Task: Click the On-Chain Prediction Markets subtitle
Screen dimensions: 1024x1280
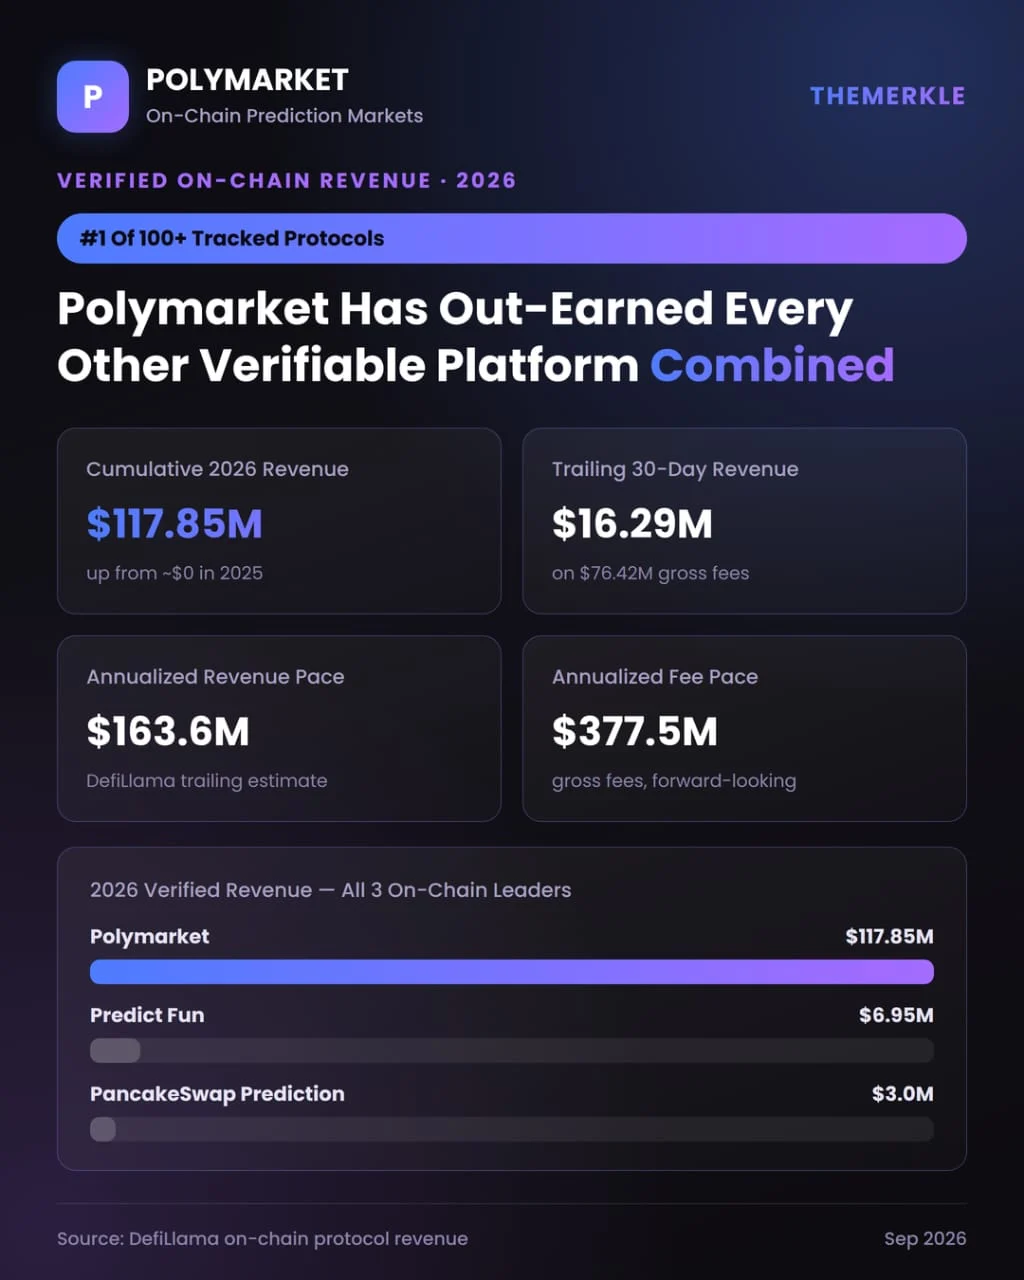Action: 284,116
